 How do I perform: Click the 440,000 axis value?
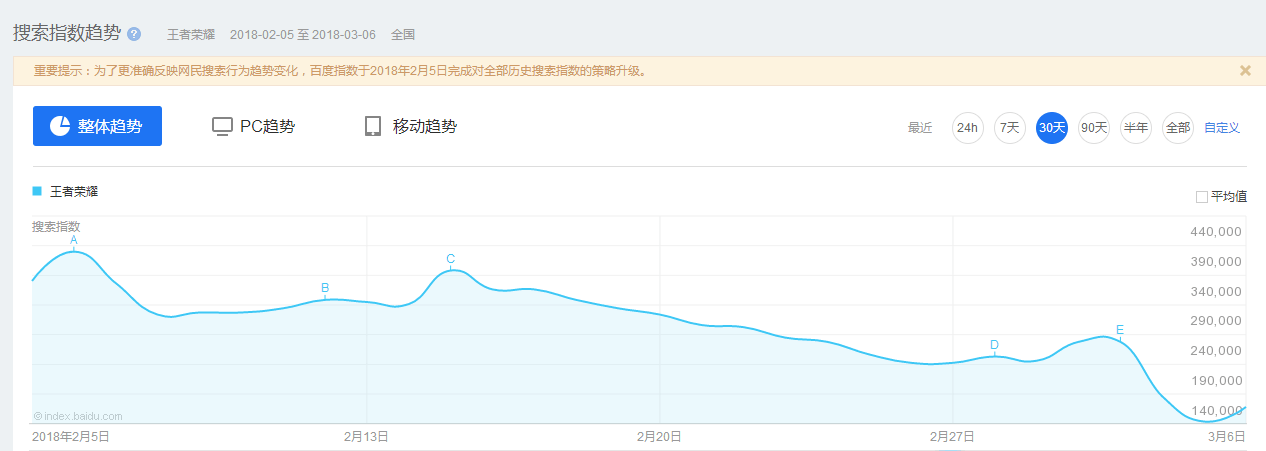(1217, 232)
